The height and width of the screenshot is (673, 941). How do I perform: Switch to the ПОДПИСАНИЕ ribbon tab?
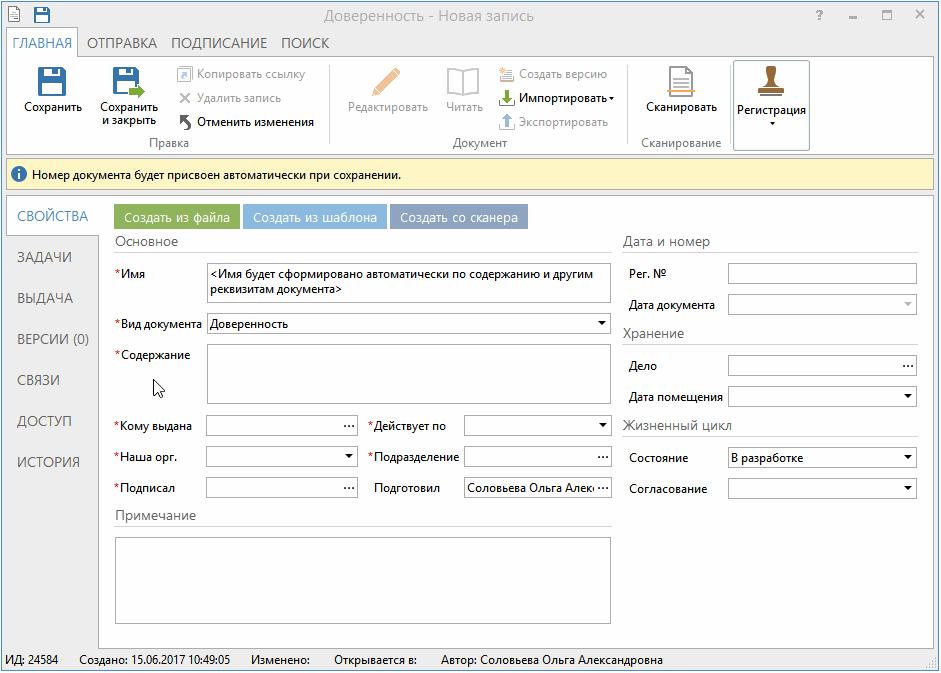pyautogui.click(x=219, y=43)
